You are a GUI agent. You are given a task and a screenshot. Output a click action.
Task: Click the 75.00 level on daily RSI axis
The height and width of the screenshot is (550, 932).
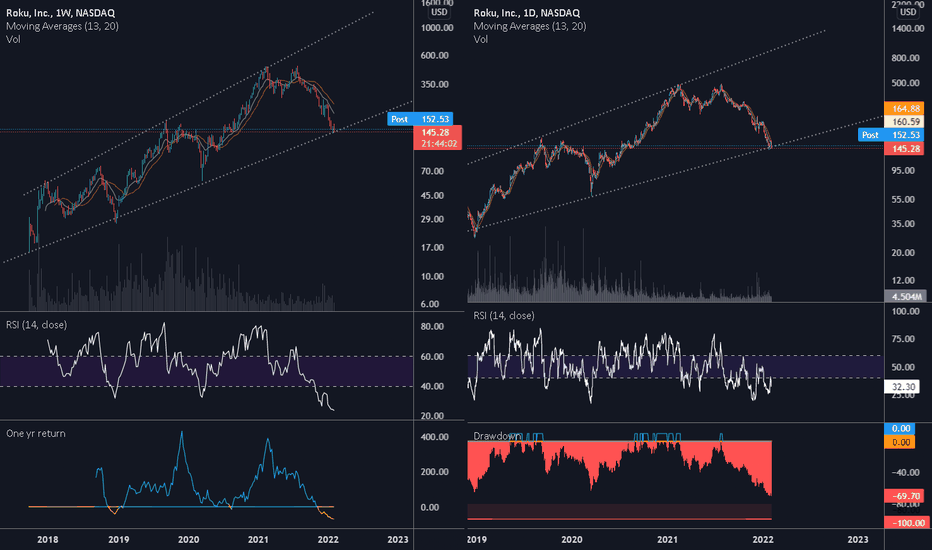point(903,339)
